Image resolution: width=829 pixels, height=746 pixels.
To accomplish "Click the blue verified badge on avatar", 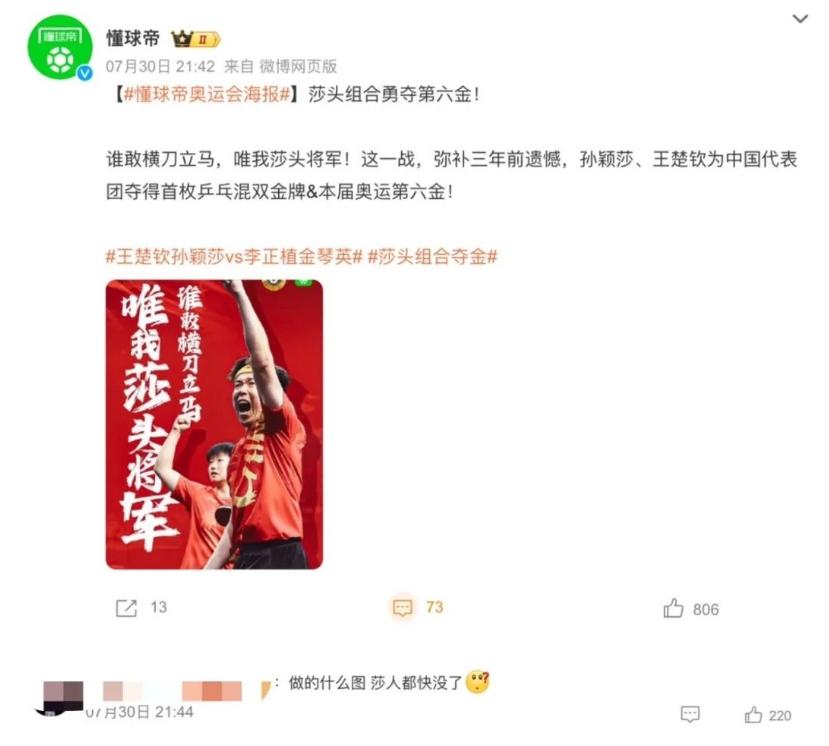I will pos(85,73).
